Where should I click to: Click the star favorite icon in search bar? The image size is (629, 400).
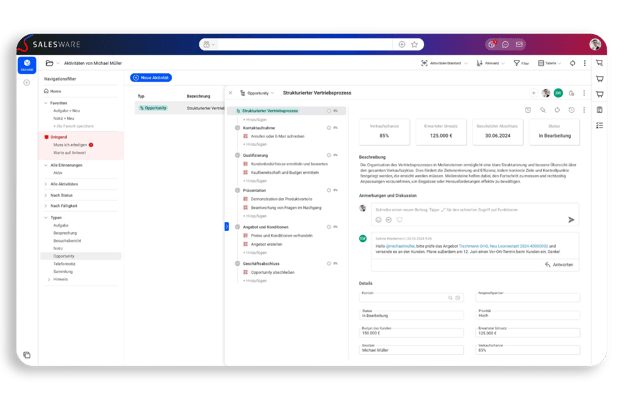coord(414,45)
